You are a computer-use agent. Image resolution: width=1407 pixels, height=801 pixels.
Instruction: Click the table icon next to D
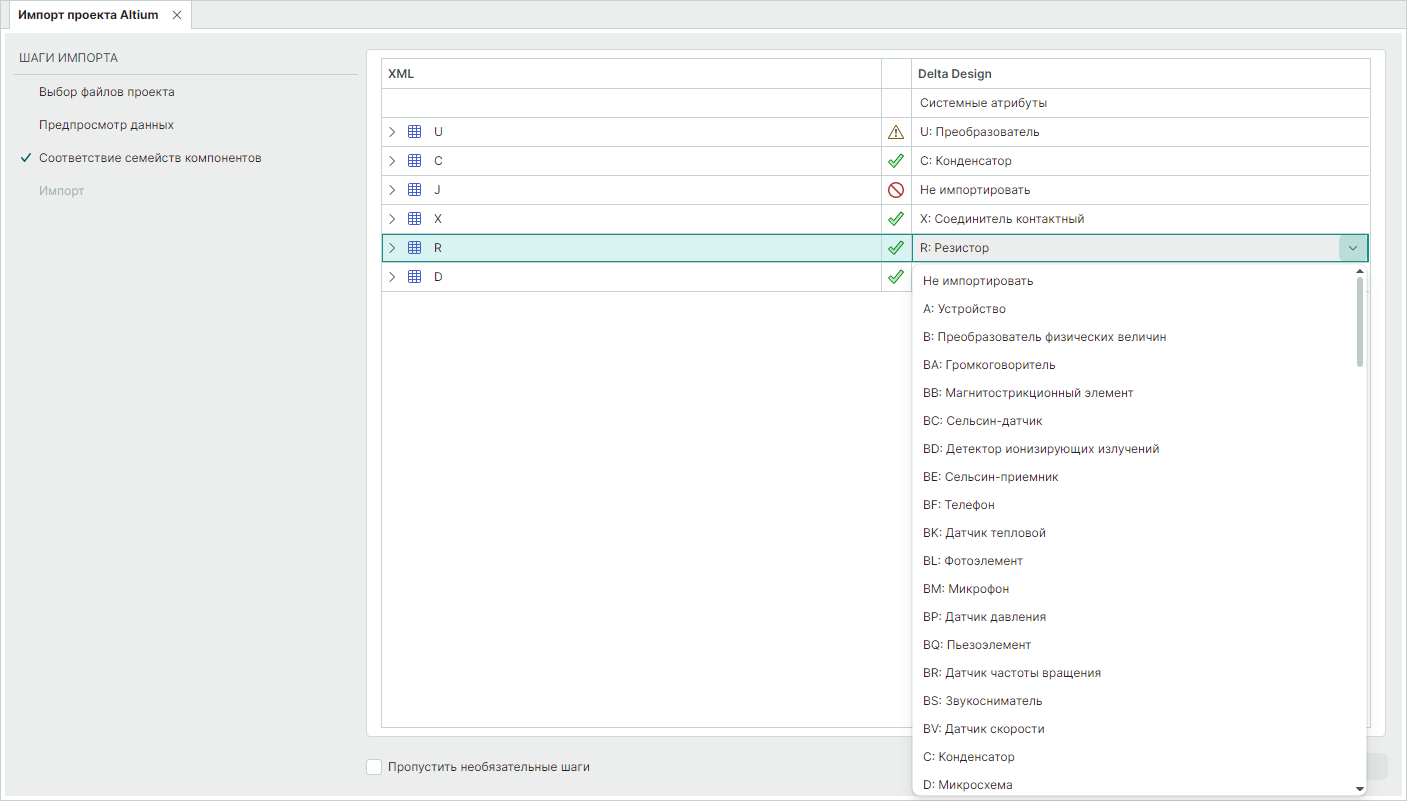[415, 277]
